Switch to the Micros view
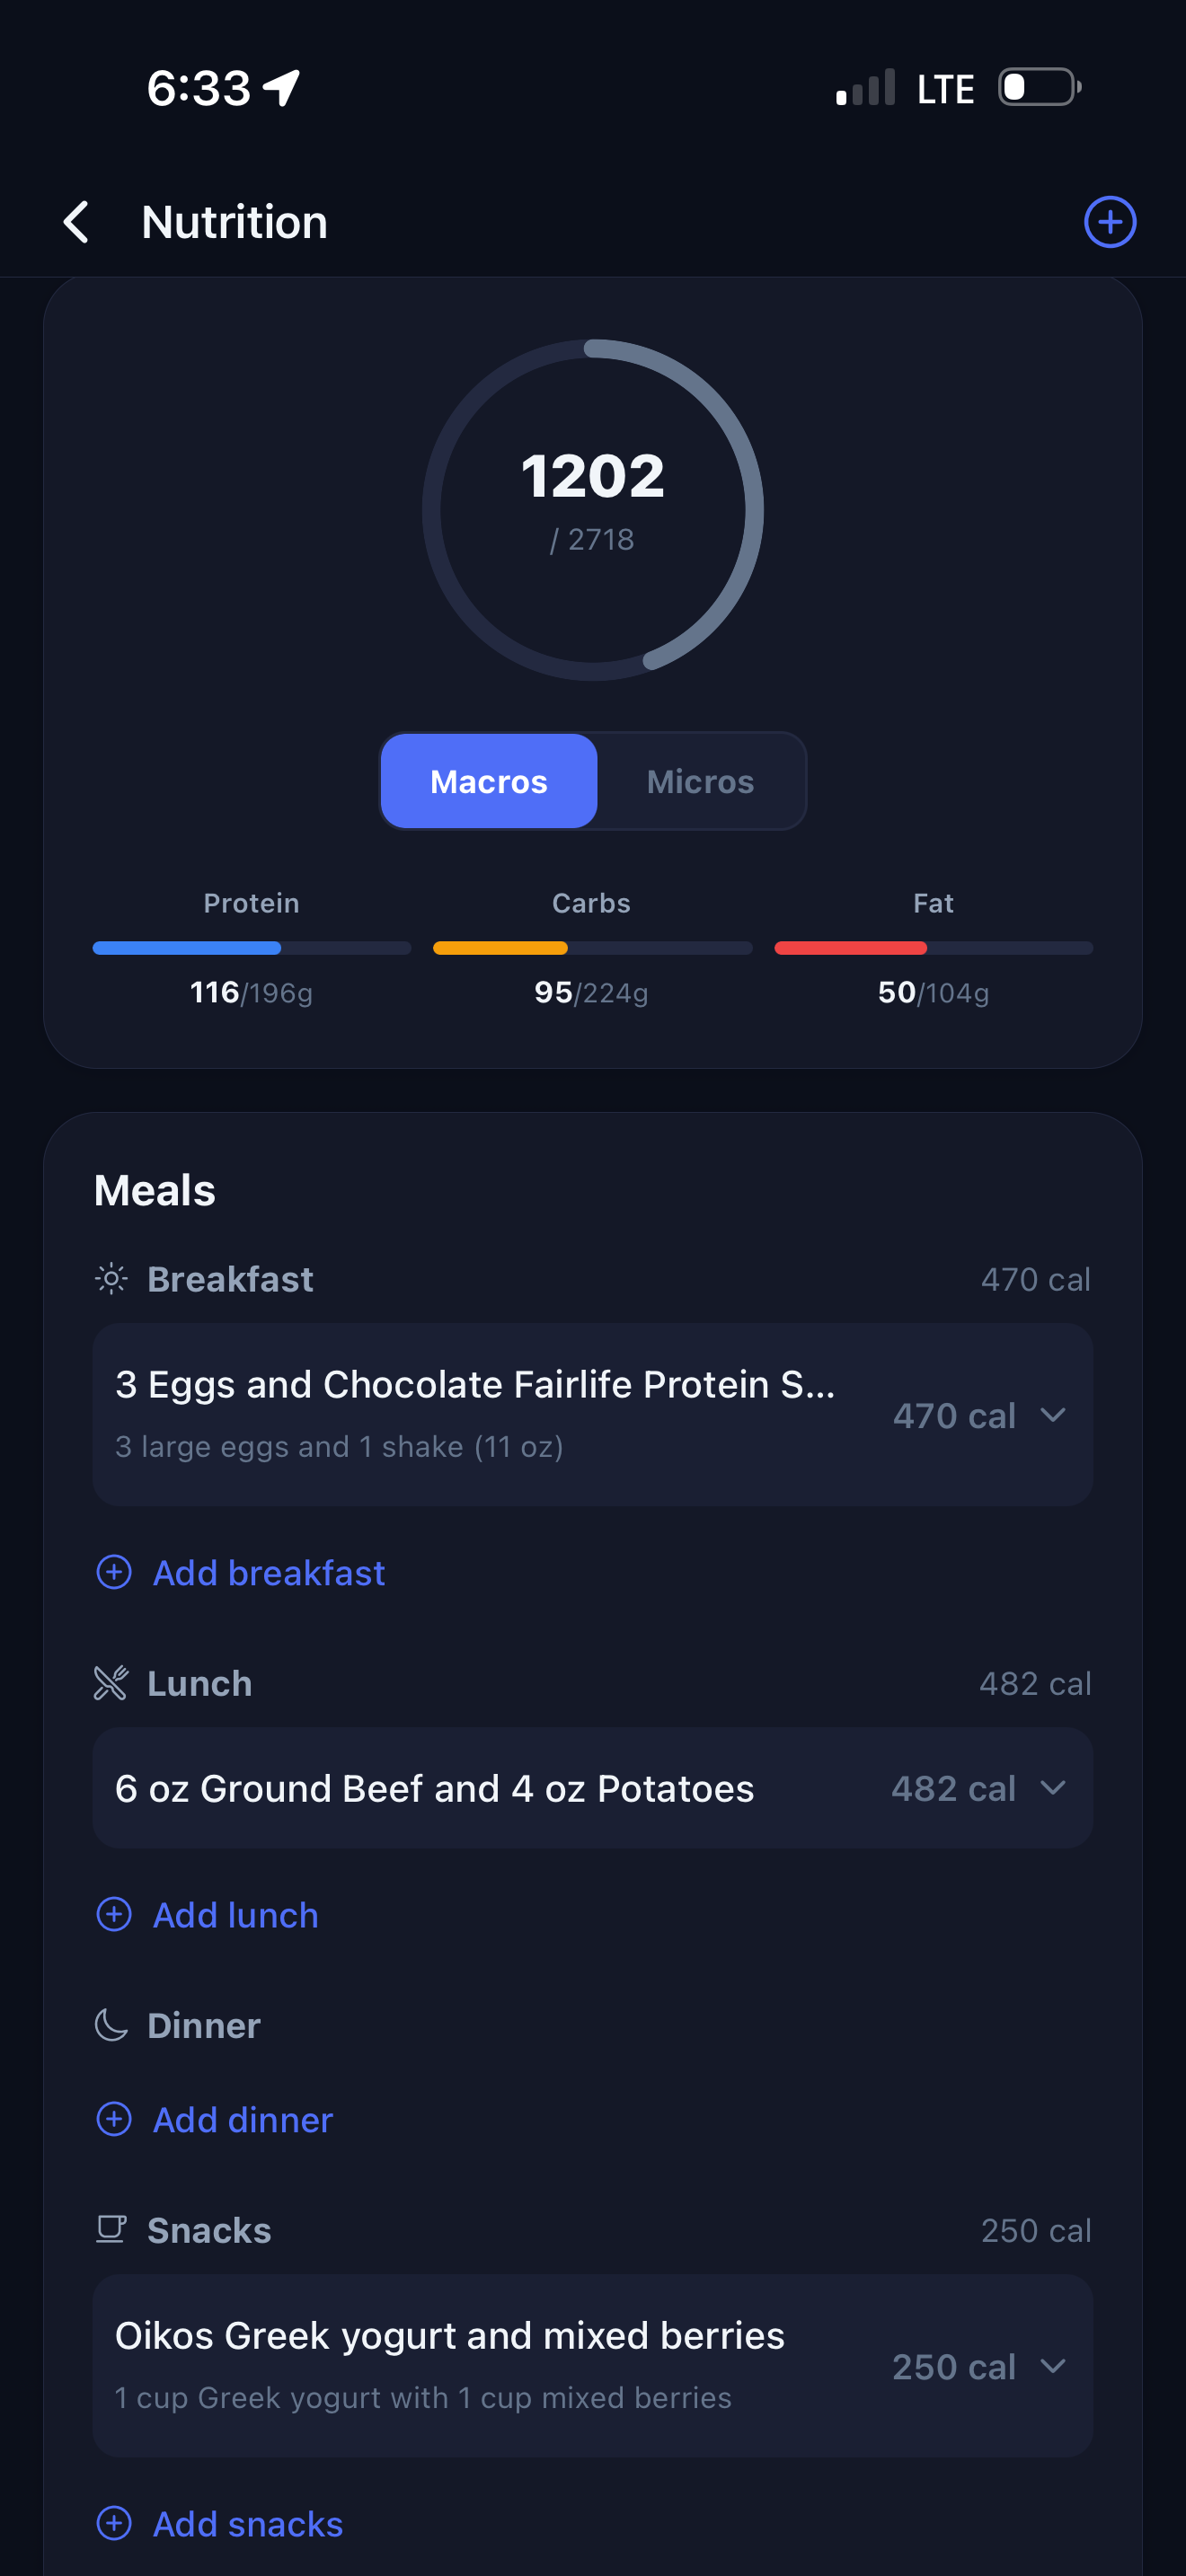1186x2576 pixels. (x=700, y=781)
